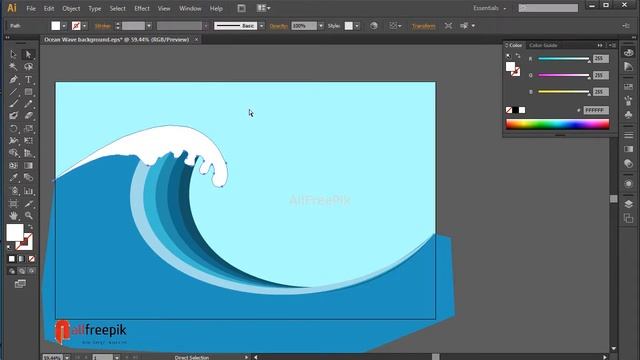
Task: Open the Window menu
Action: click(x=190, y=8)
